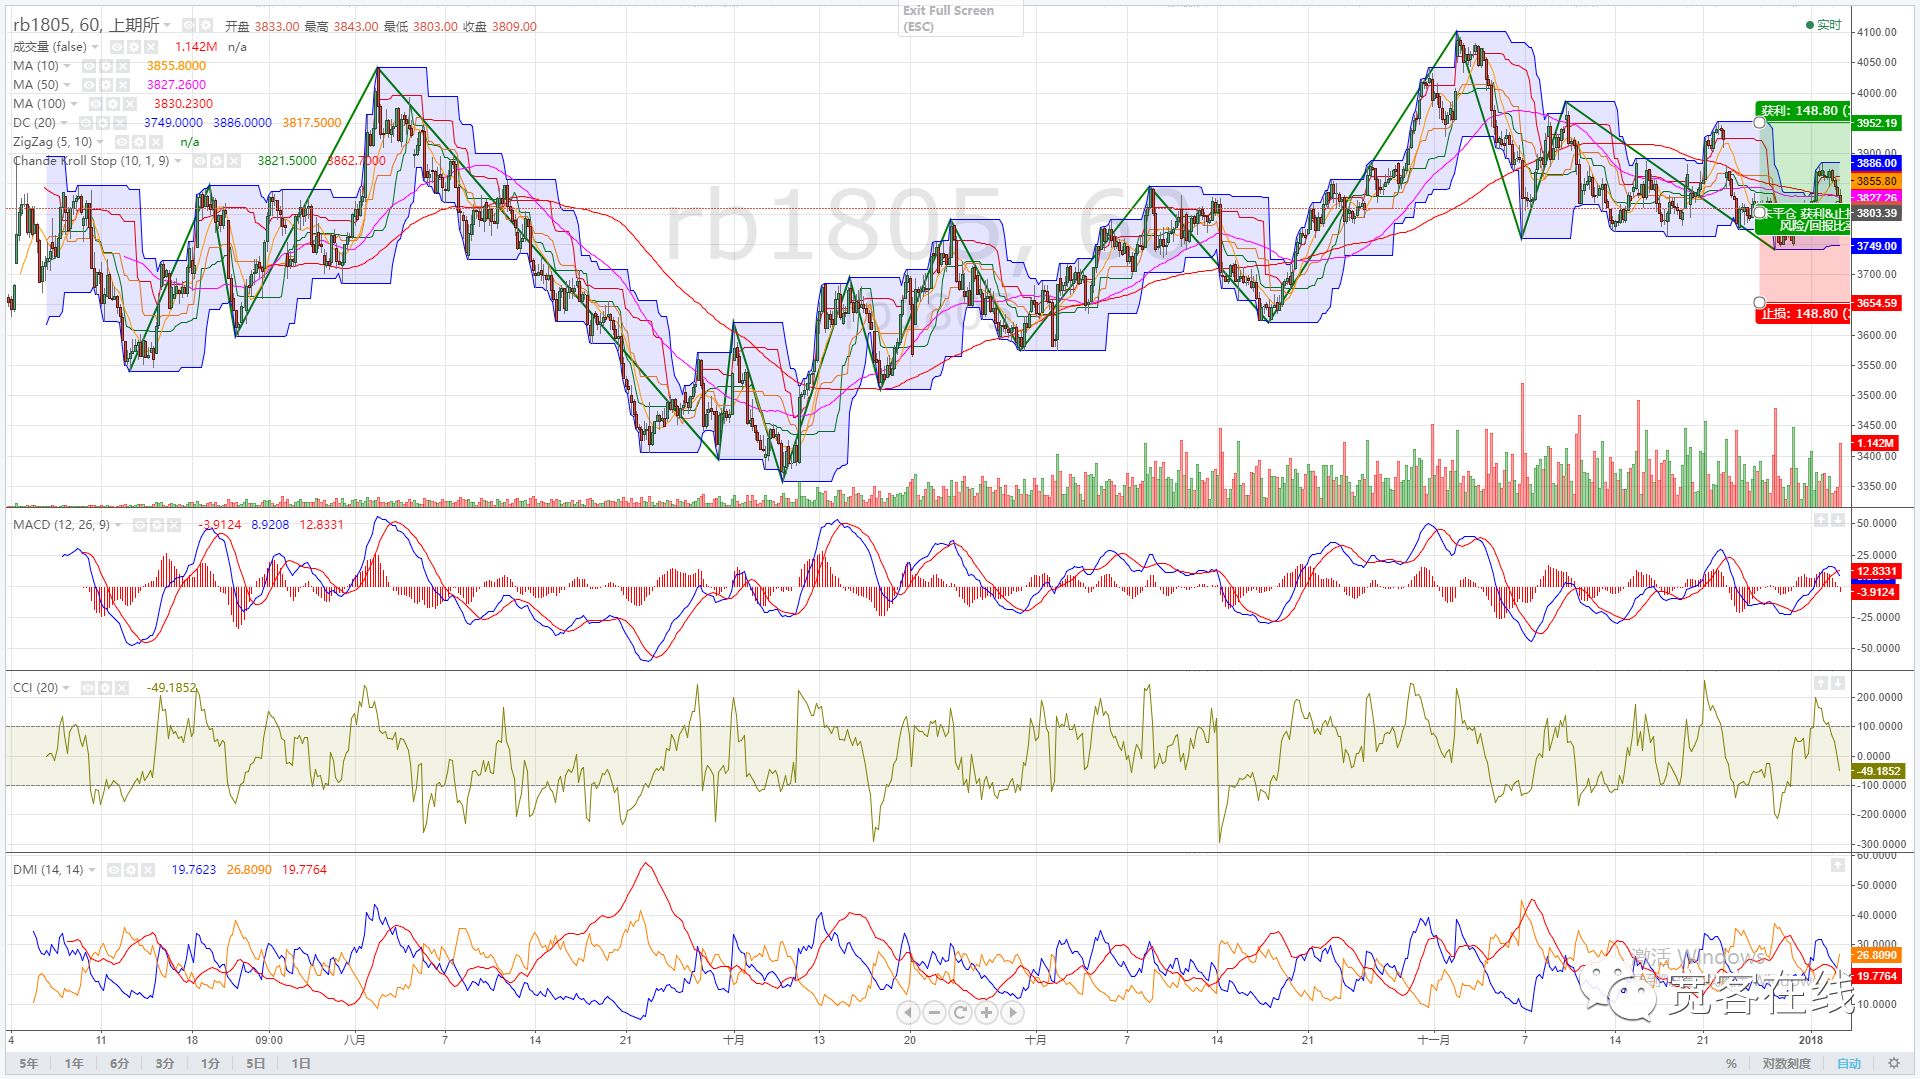Click the 自动 auto scale button
The width and height of the screenshot is (1920, 1079).
click(x=1848, y=1063)
